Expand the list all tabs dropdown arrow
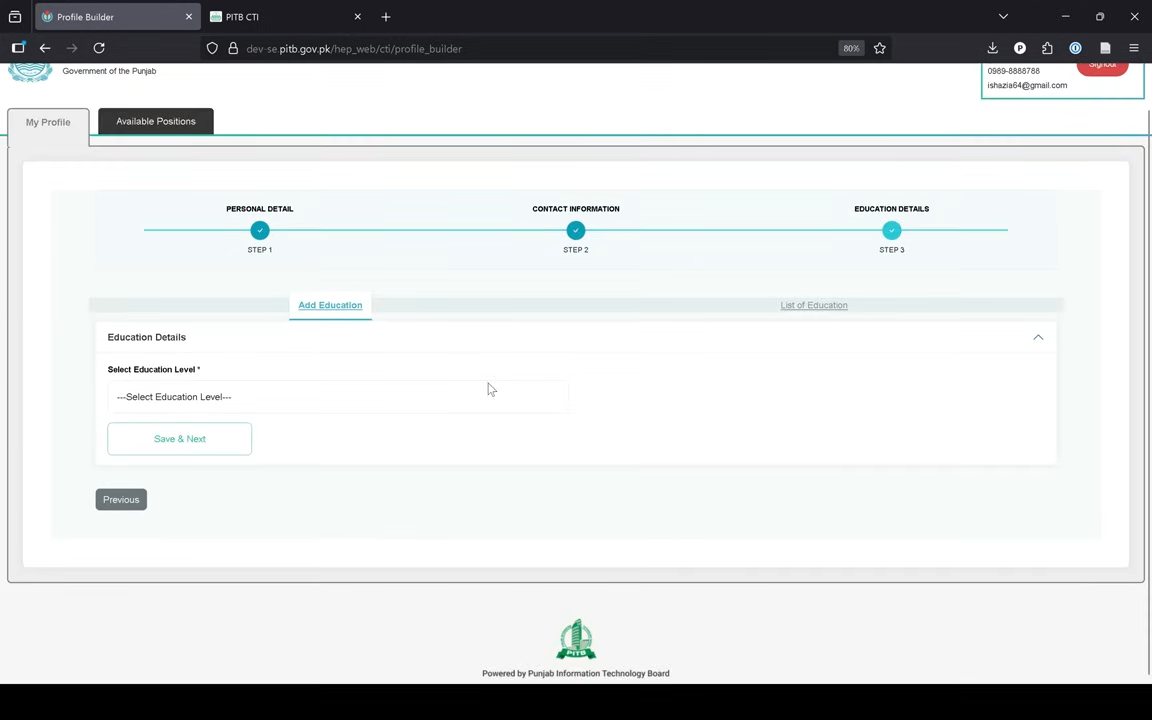 [1003, 17]
